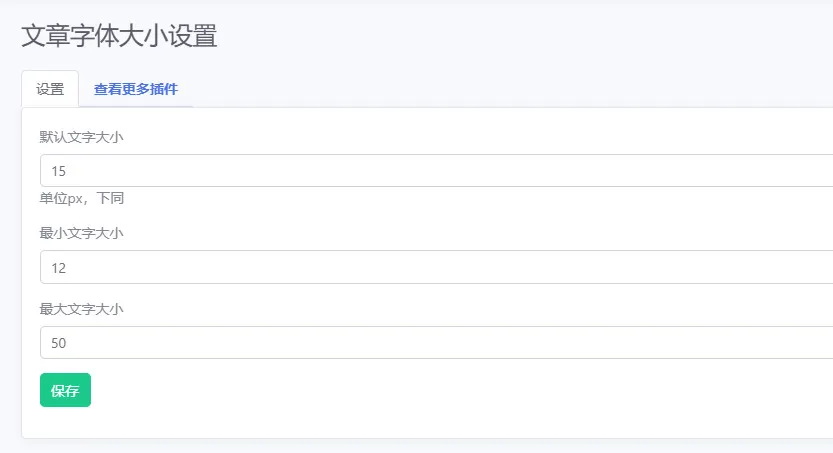Click the 文章字体大小设置 page heading
The image size is (833, 453).
[119, 36]
